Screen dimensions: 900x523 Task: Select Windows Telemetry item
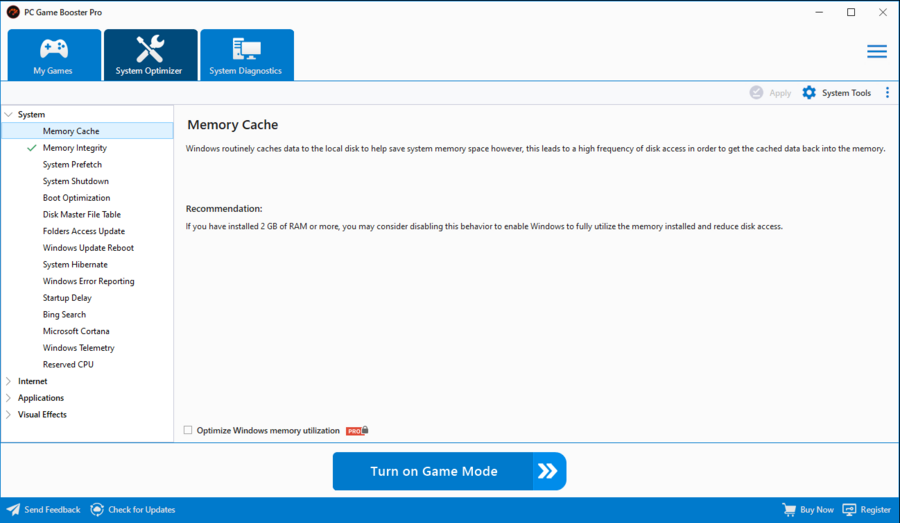pos(79,348)
